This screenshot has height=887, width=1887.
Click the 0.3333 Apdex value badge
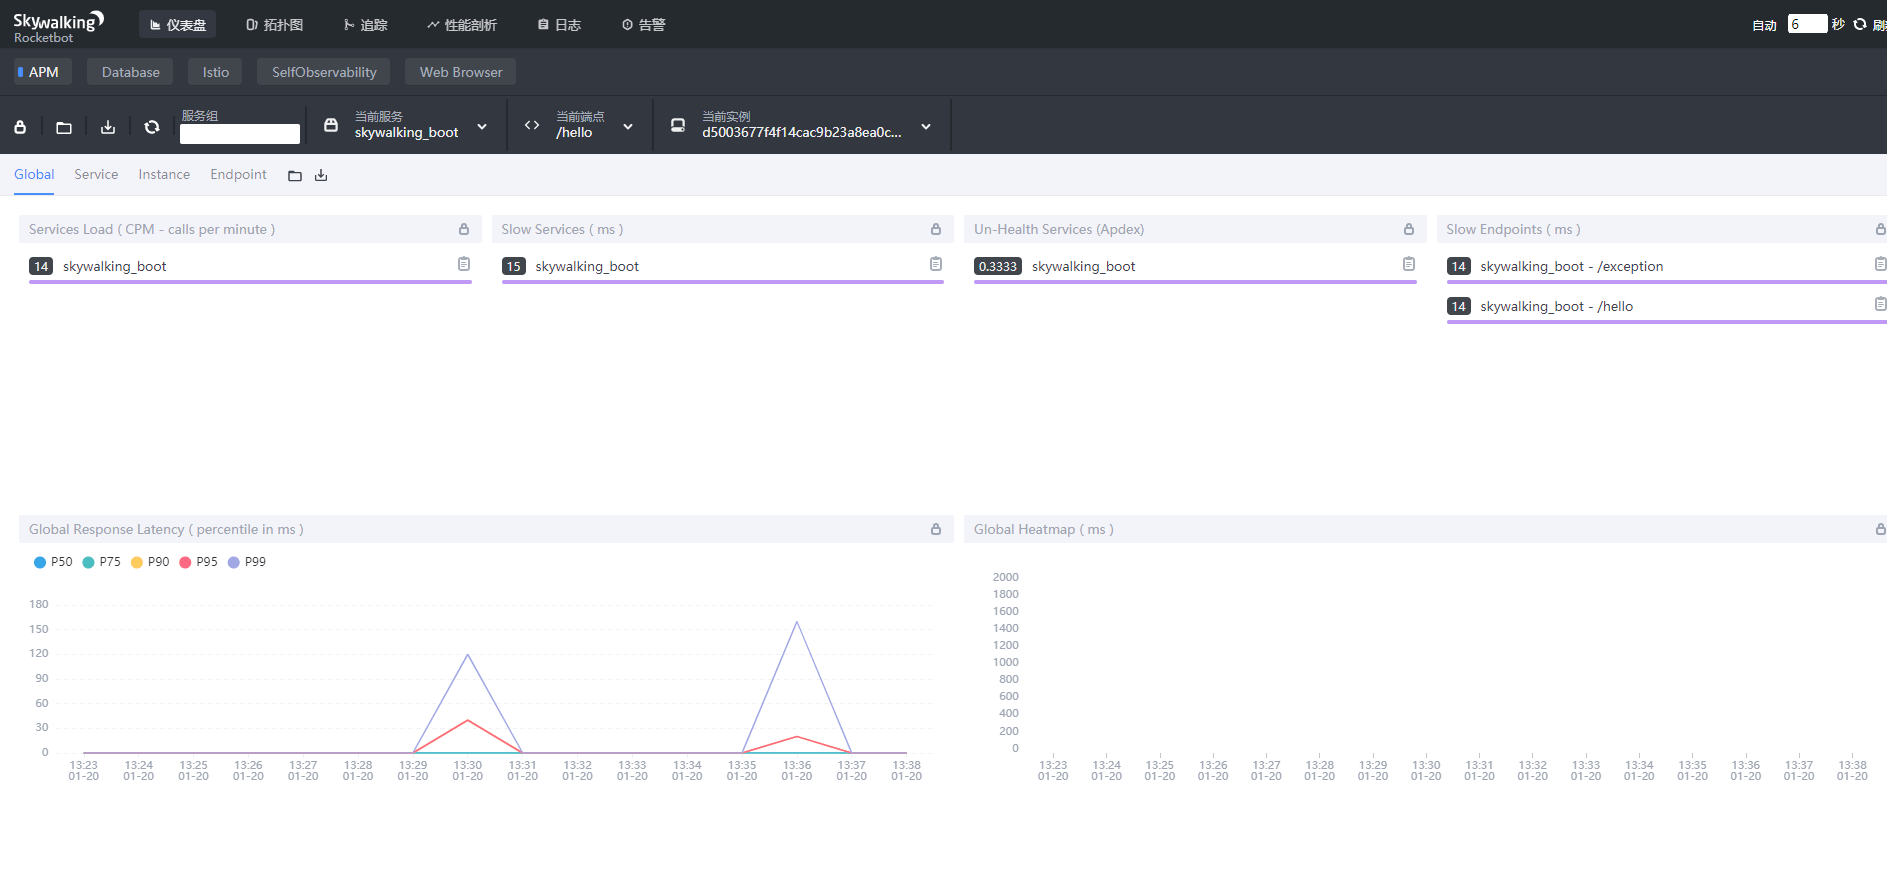[997, 266]
